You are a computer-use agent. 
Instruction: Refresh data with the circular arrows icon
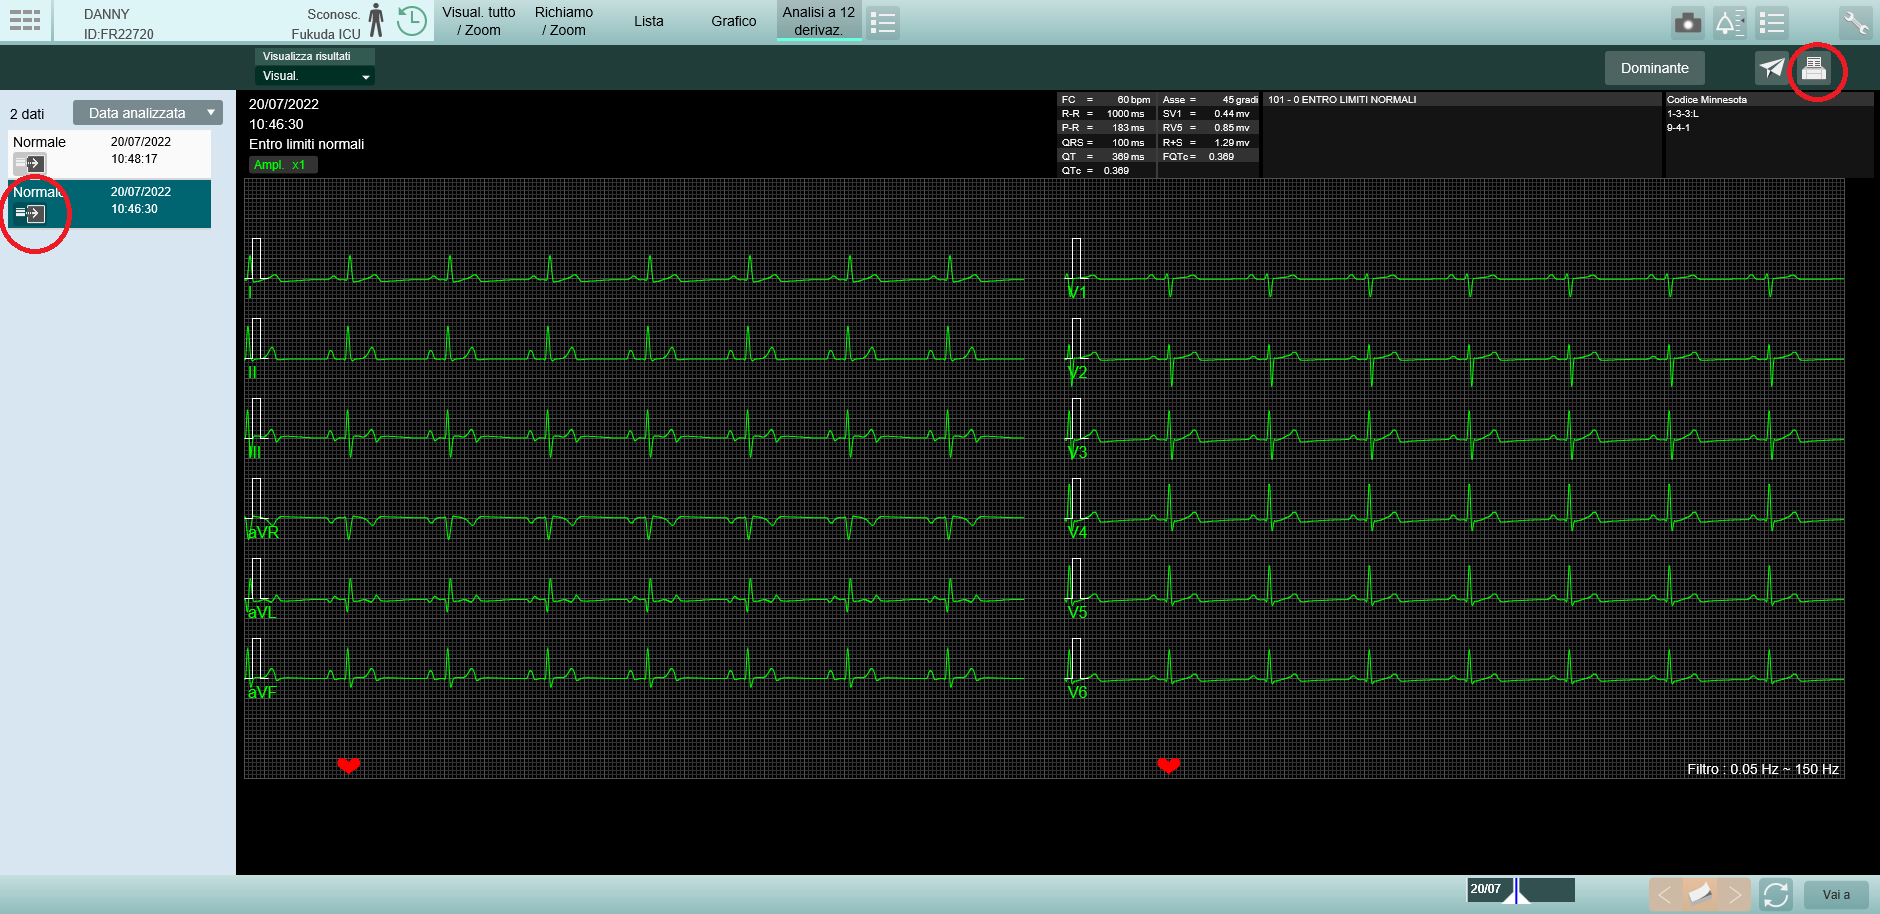pyautogui.click(x=1776, y=894)
